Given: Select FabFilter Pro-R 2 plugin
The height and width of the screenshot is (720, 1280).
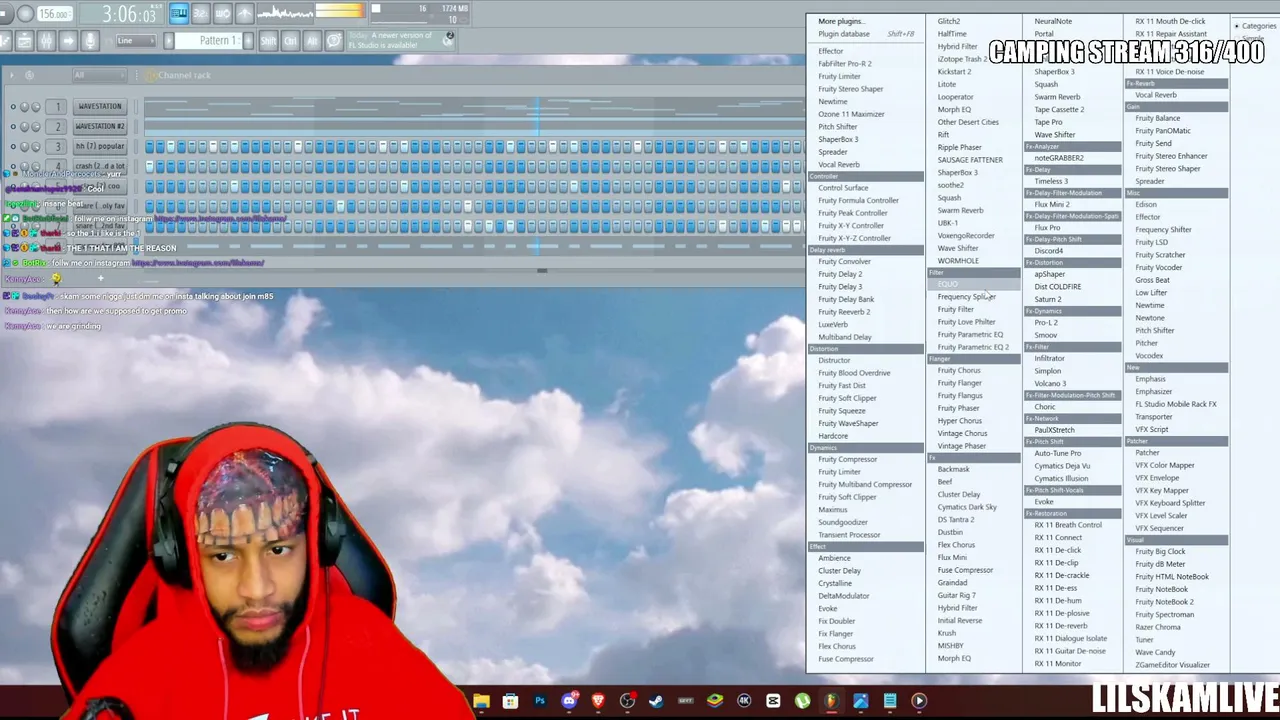Looking at the screenshot, I should pyautogui.click(x=845, y=64).
